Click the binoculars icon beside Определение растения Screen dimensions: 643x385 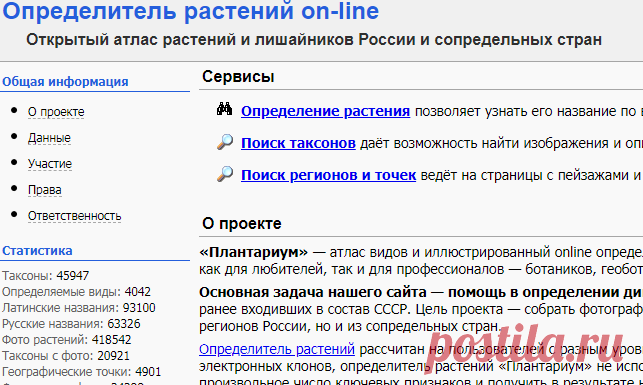224,109
